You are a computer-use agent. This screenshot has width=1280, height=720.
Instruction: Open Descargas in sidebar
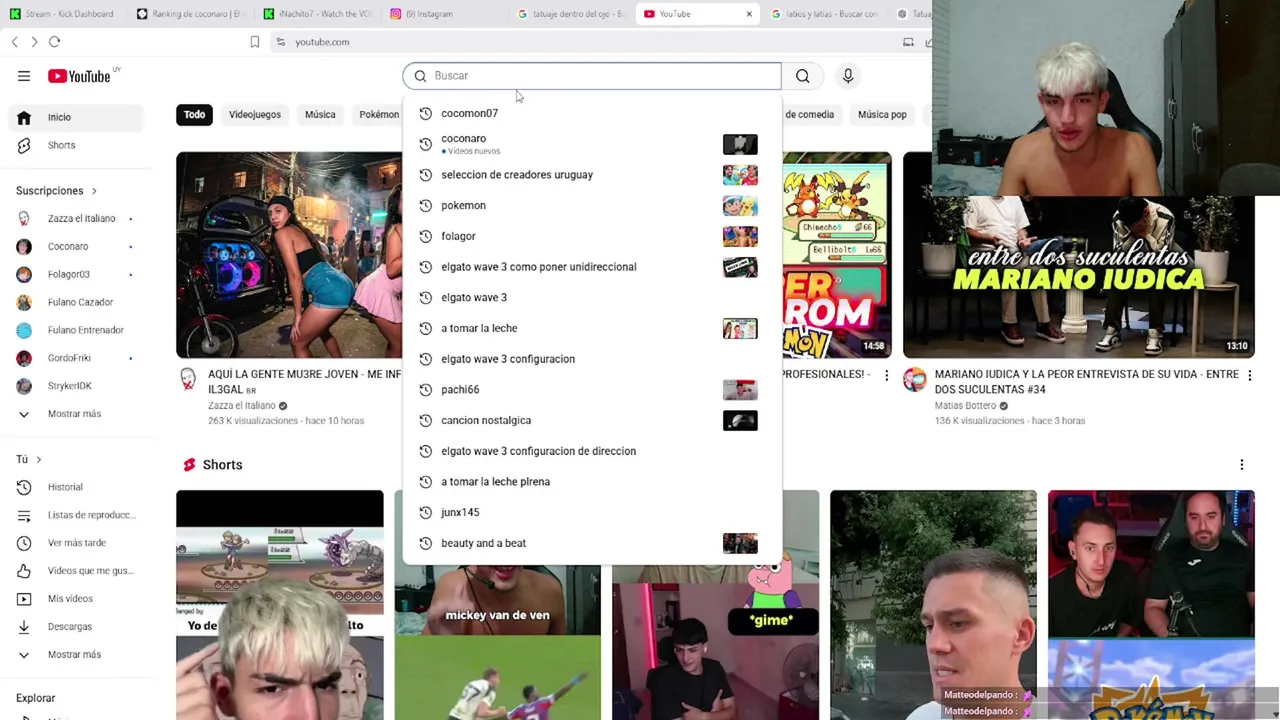pyautogui.click(x=75, y=627)
